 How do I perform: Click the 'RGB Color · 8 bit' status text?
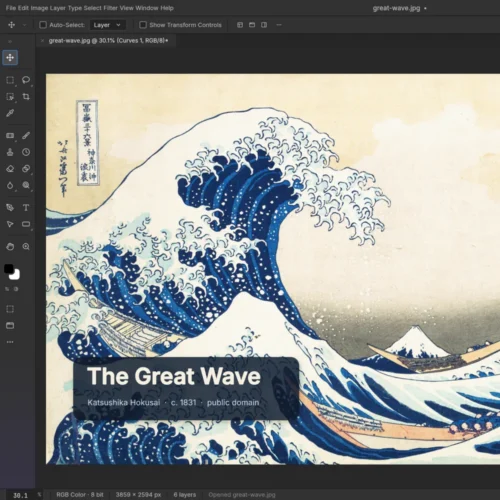pyautogui.click(x=80, y=495)
